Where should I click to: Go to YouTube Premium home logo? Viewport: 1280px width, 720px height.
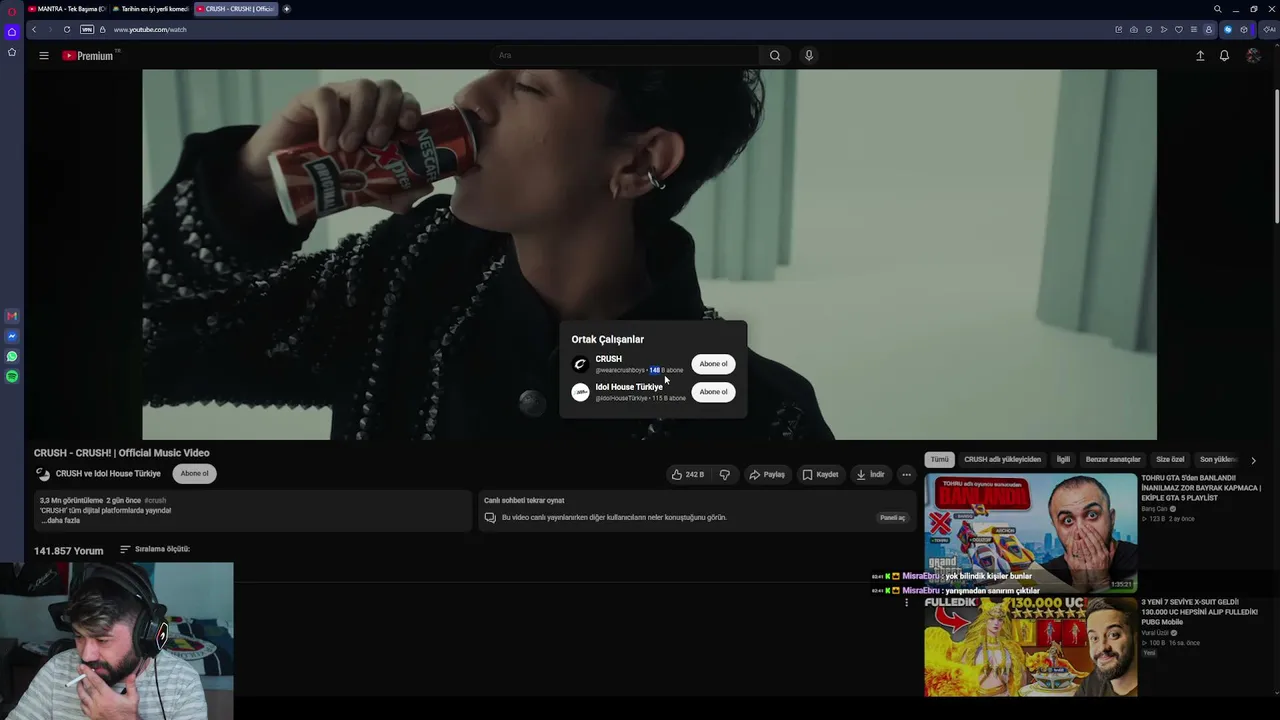(x=88, y=56)
